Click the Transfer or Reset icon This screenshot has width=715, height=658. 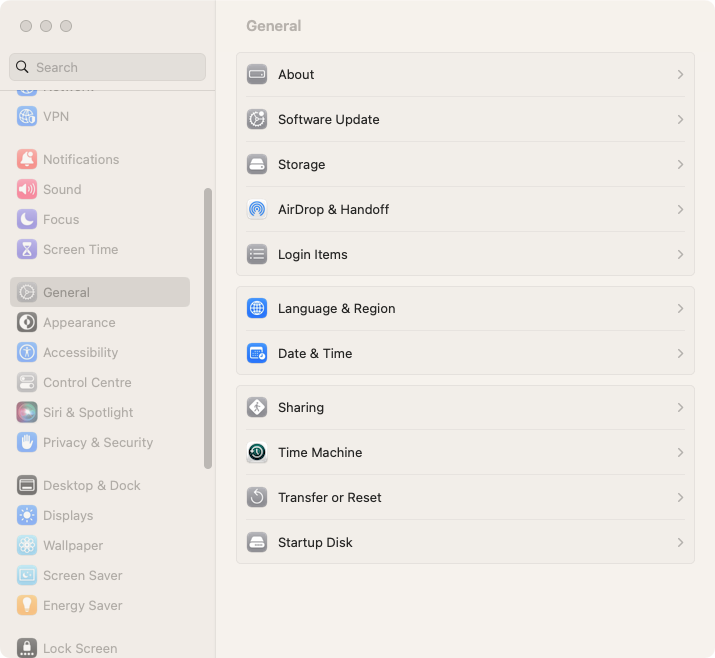pos(257,497)
